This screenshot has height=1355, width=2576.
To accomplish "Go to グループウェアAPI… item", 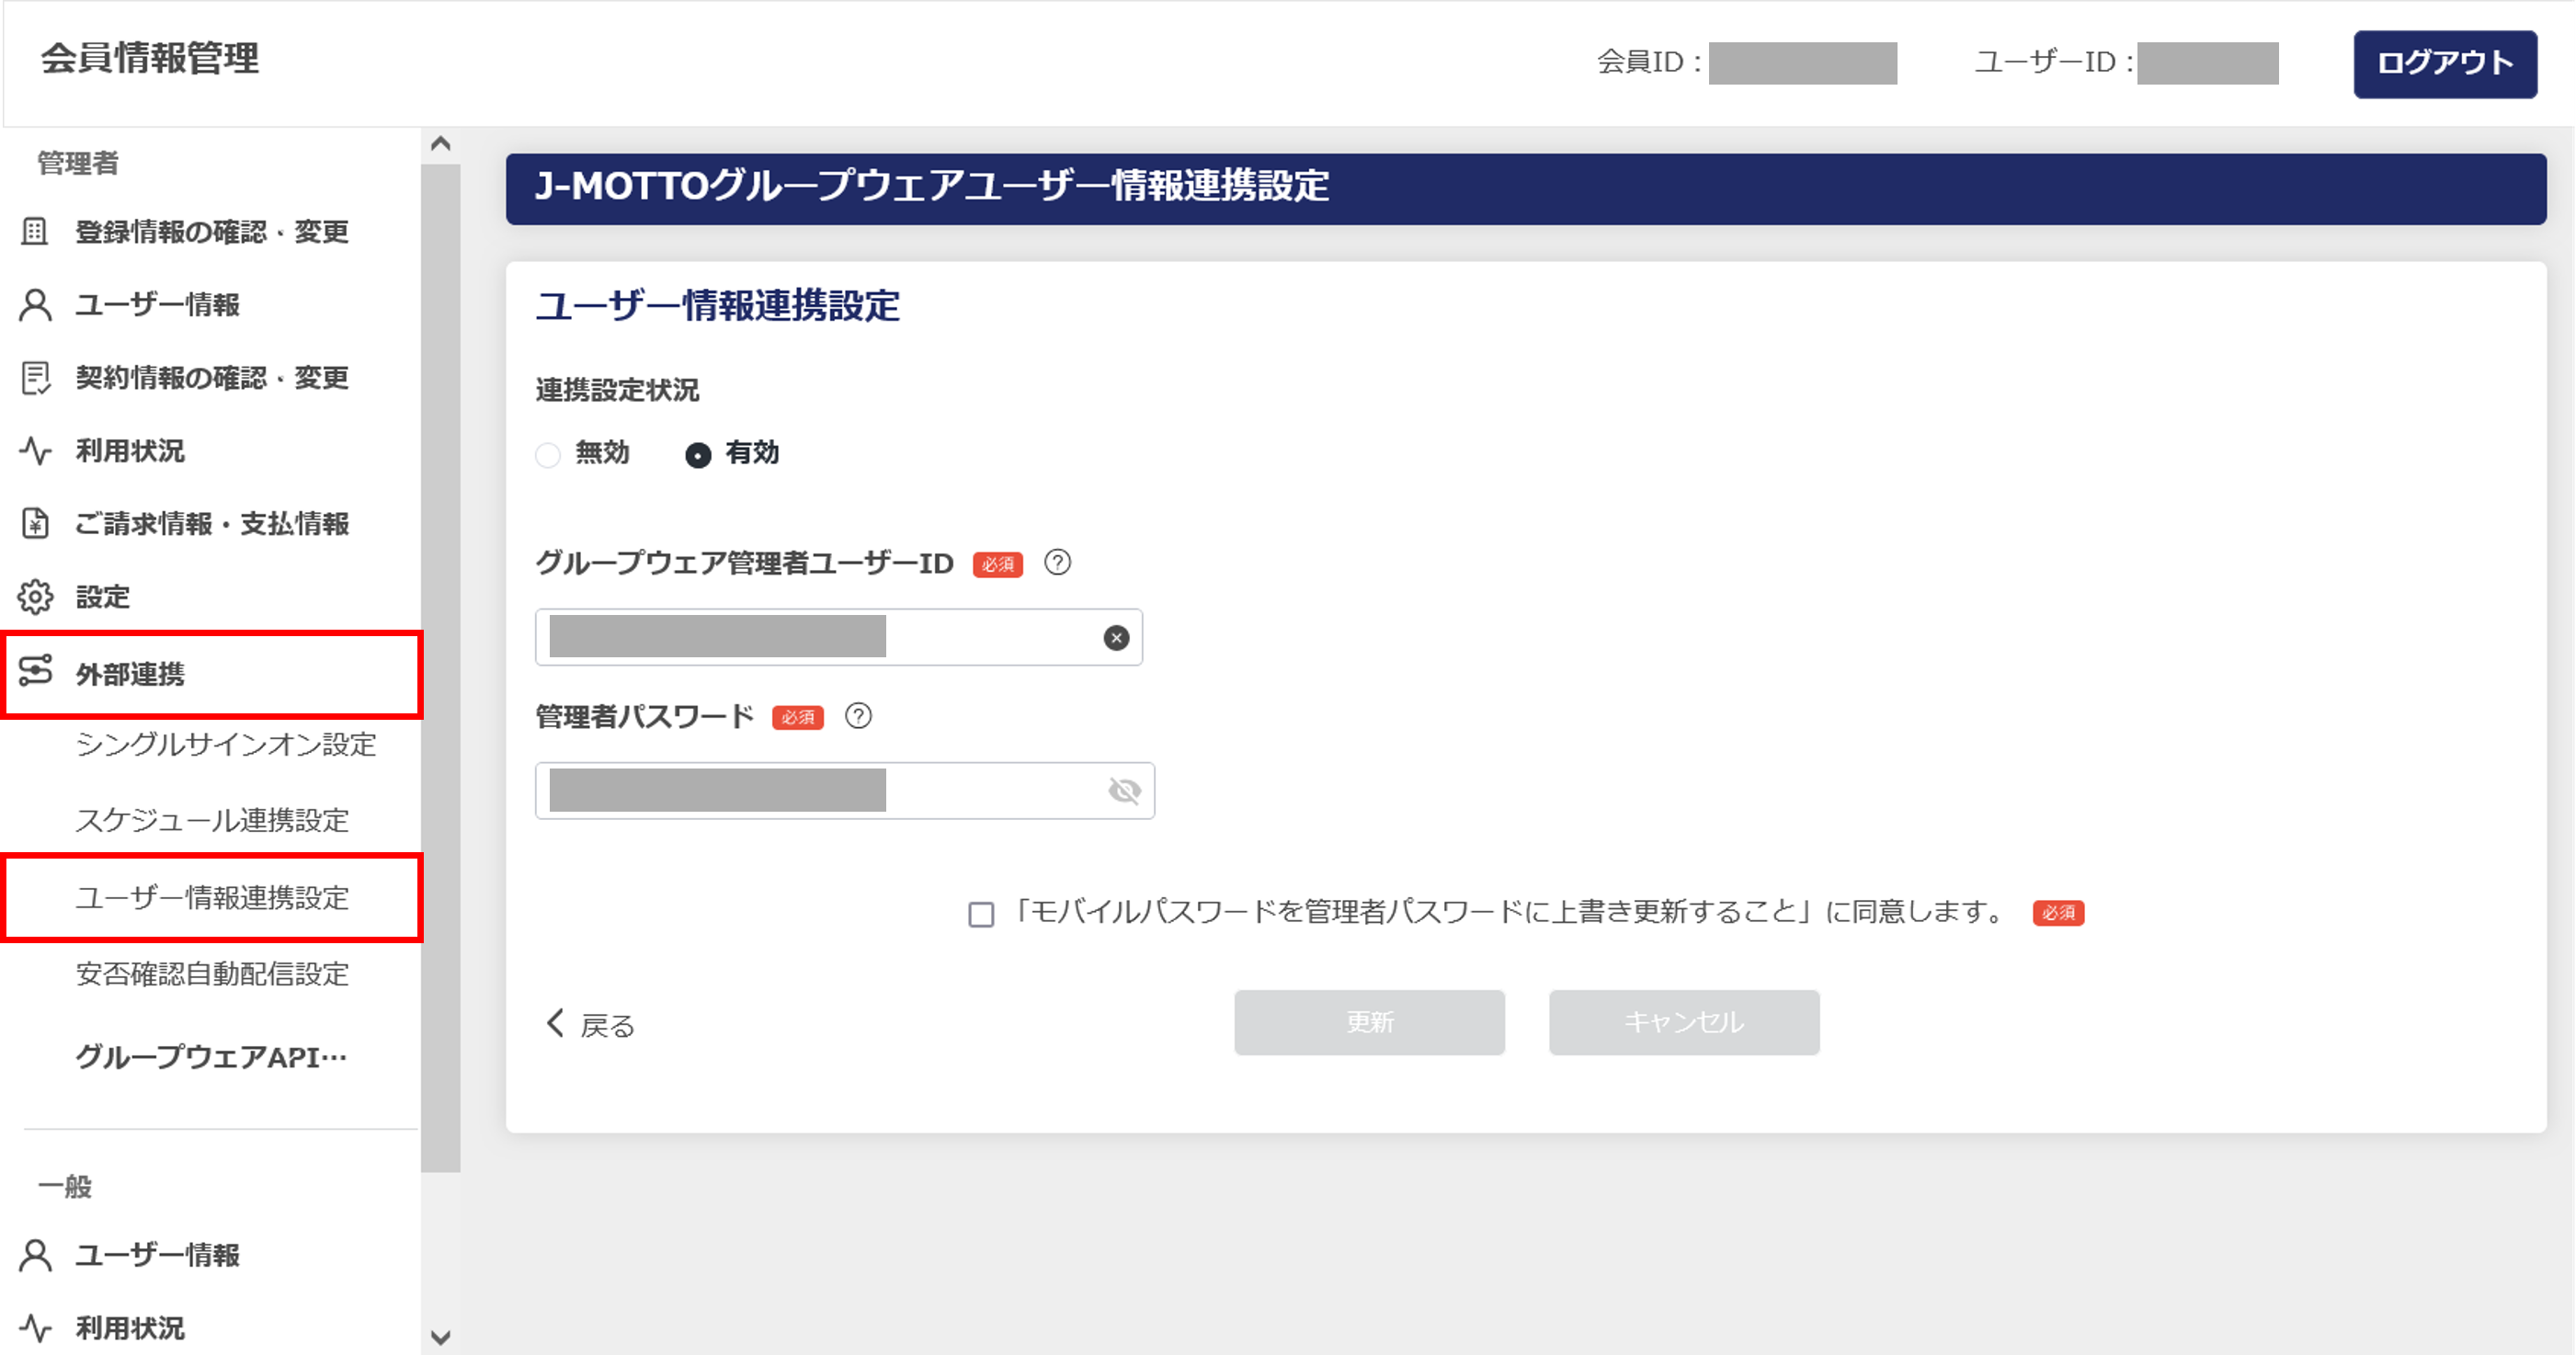I will tap(212, 1057).
